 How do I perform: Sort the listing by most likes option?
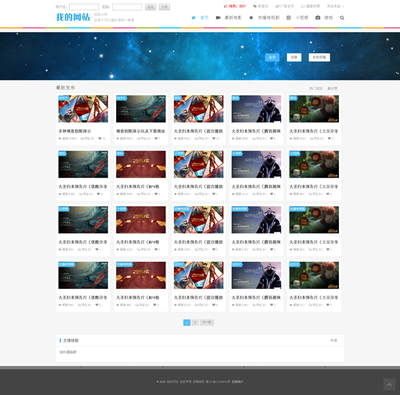tap(332, 89)
